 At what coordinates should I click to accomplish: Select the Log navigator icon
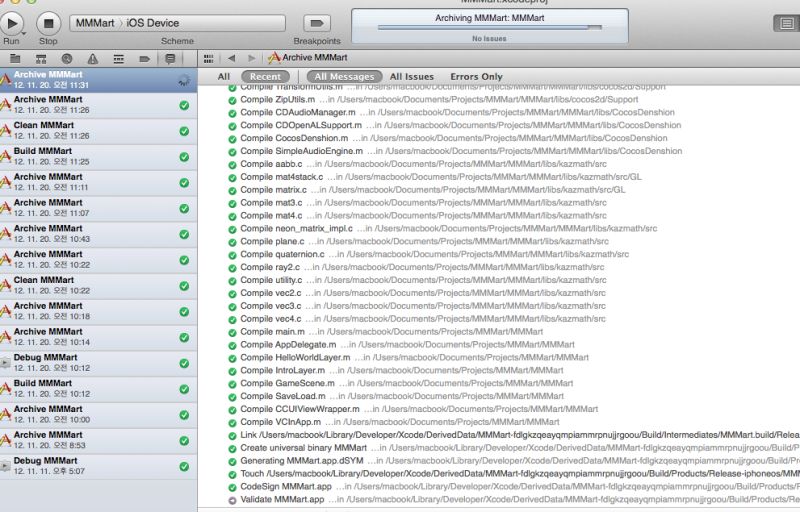(170, 59)
